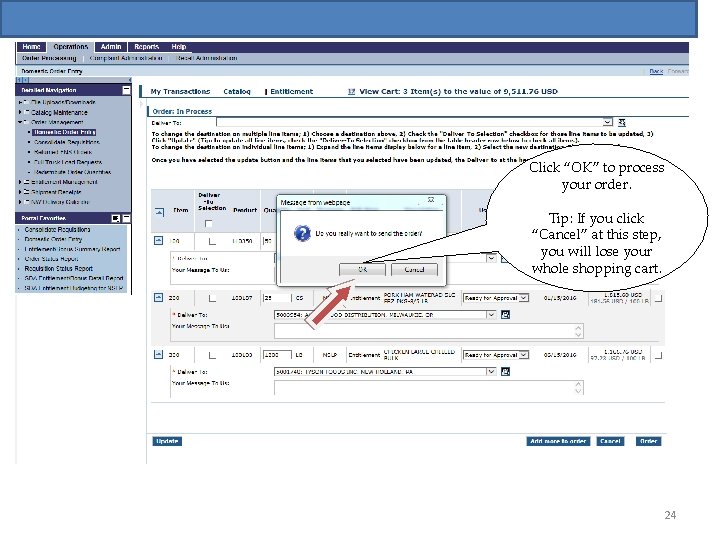This screenshot has height=540, width=720.
Task: Open Deliver To dropdown for item 200
Action: pos(491,315)
